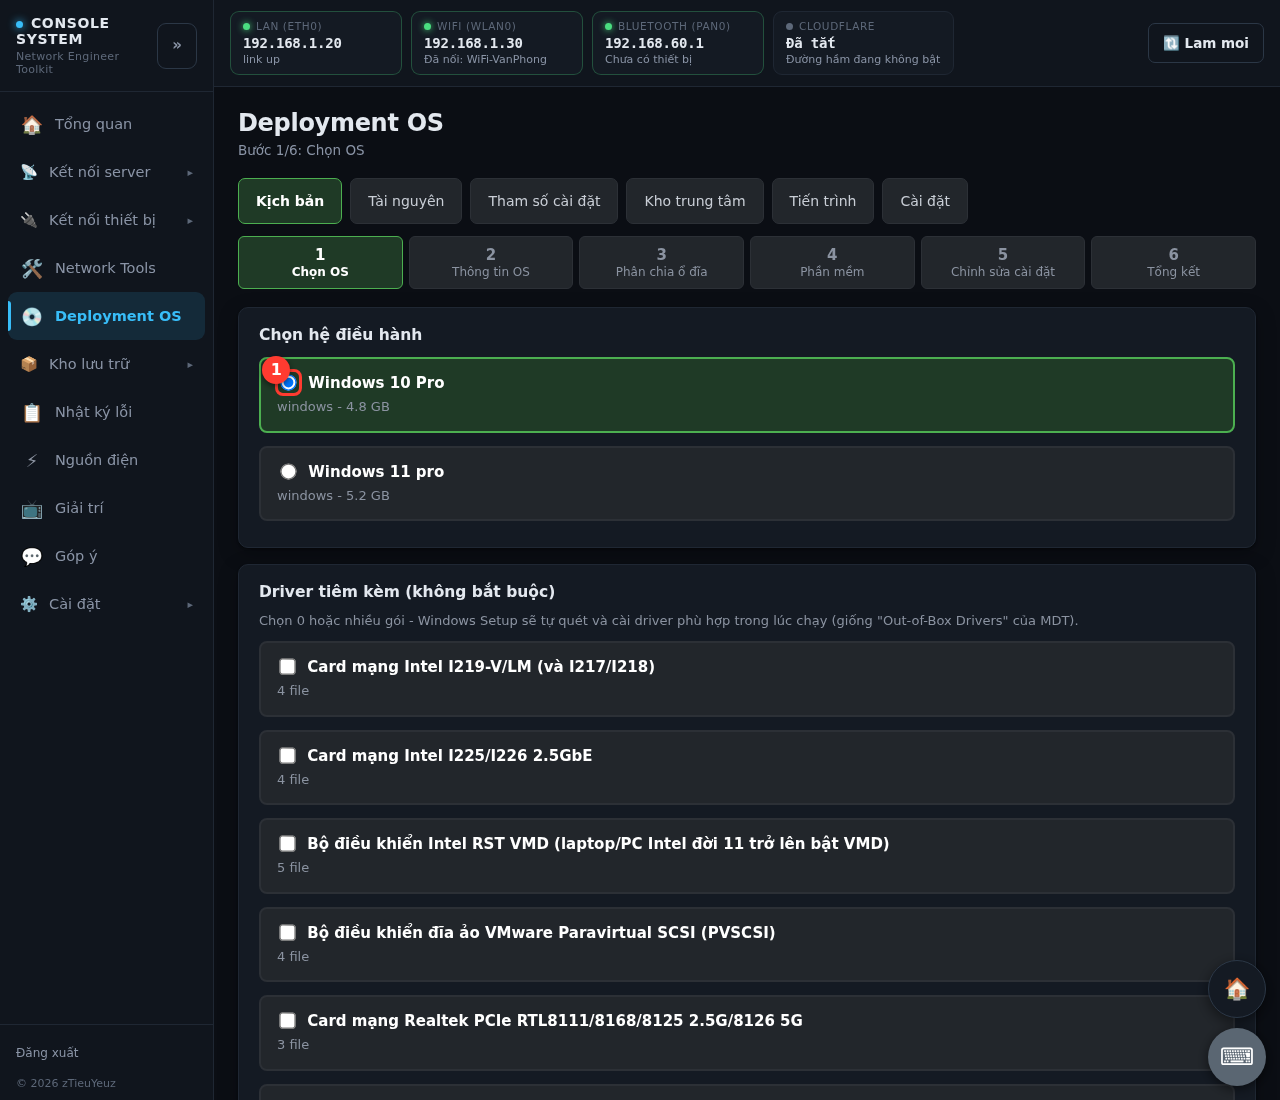Open Giải trí in the sidebar

106,508
